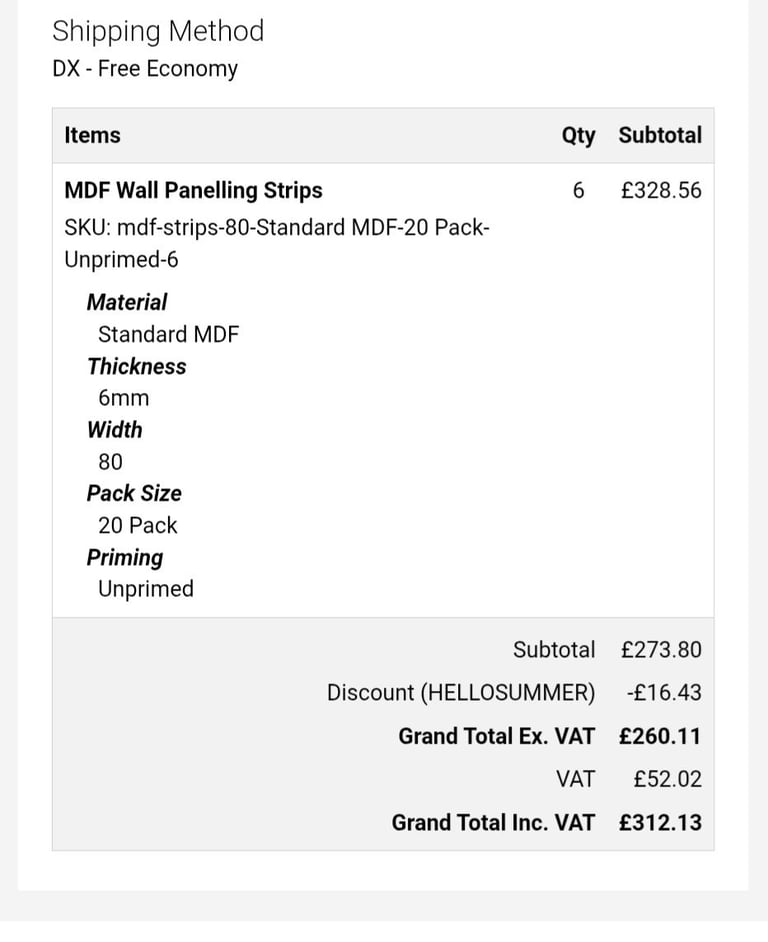Click the Shipping Method heading
This screenshot has height=942, width=768.
pyautogui.click(x=158, y=31)
